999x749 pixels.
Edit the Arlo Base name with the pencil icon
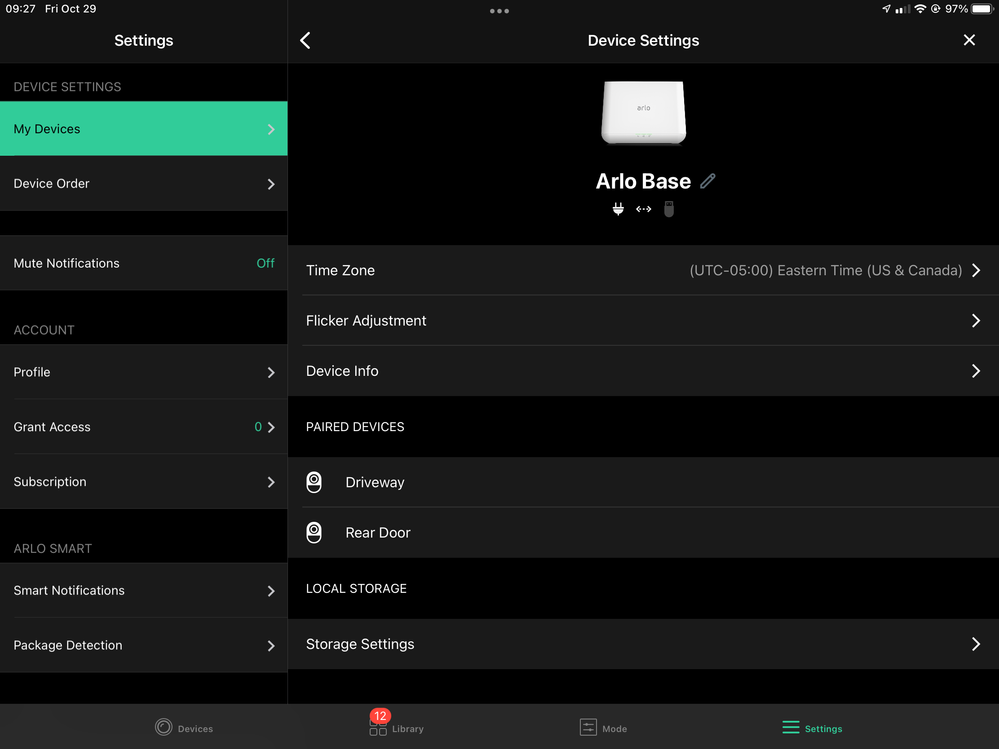tap(708, 182)
